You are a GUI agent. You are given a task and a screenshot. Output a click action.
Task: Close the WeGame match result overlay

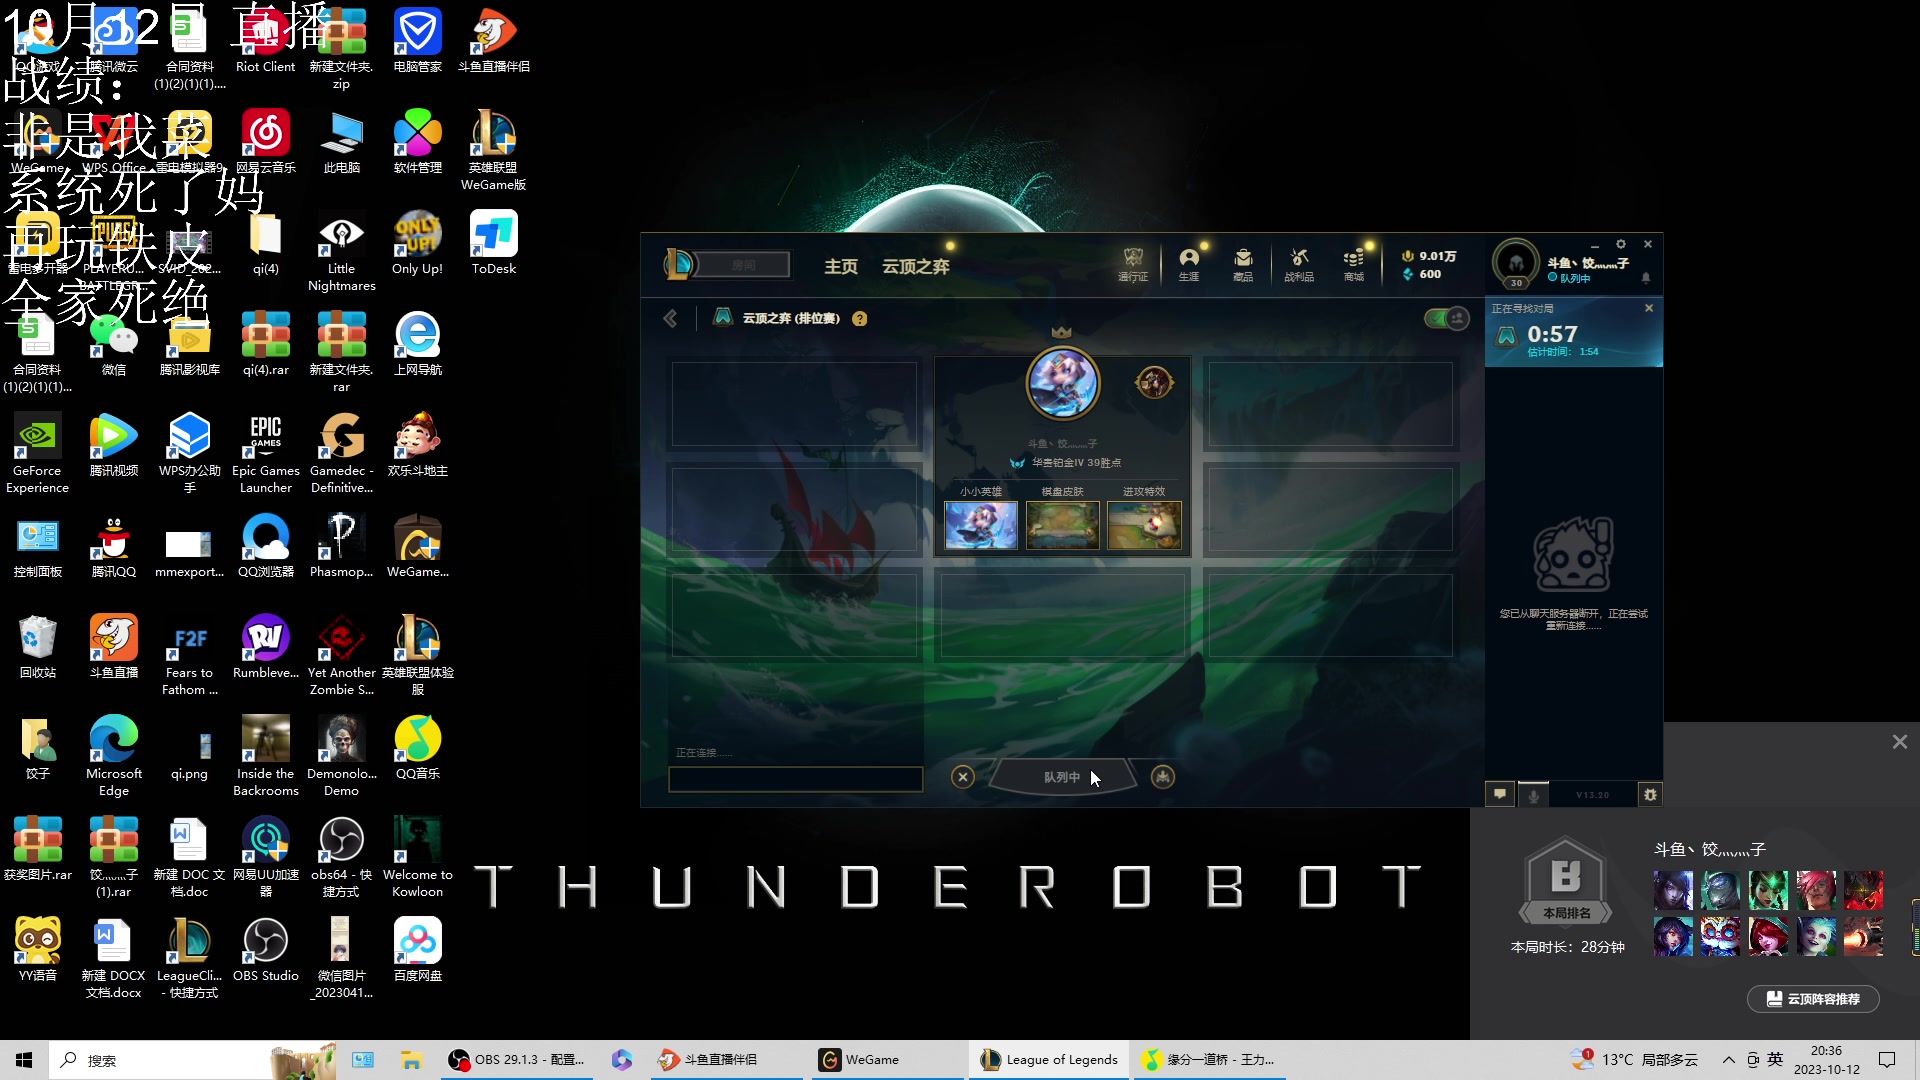point(1899,742)
